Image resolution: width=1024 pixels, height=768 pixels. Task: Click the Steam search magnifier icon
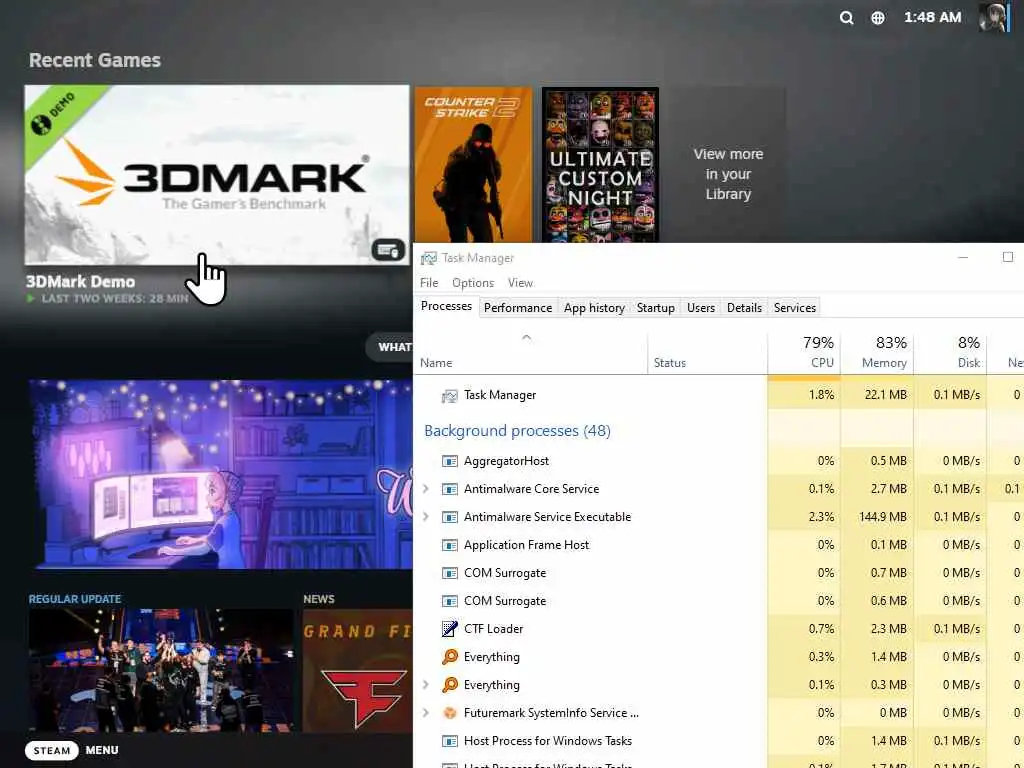tap(846, 18)
